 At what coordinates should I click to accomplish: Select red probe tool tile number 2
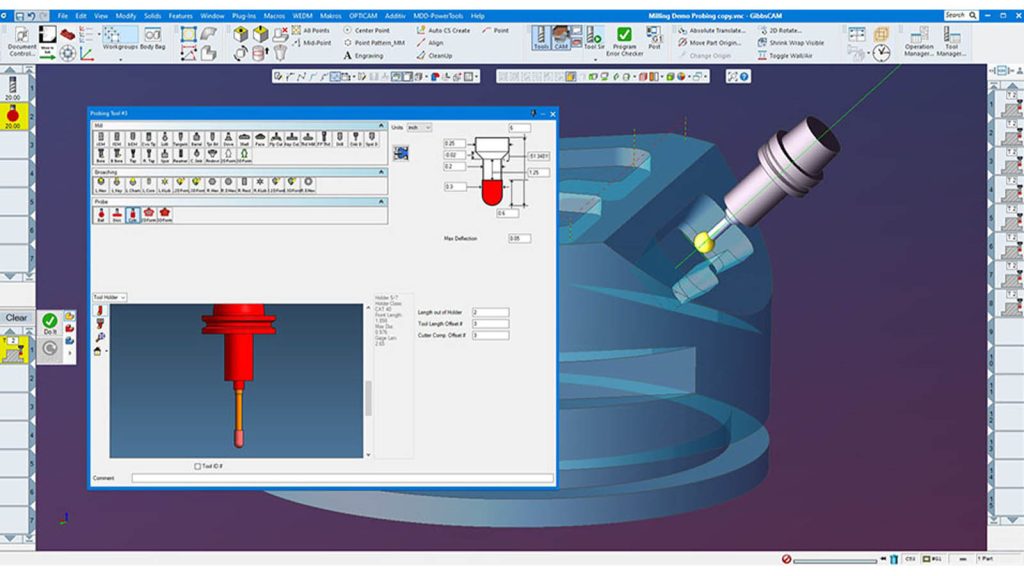click(x=13, y=116)
